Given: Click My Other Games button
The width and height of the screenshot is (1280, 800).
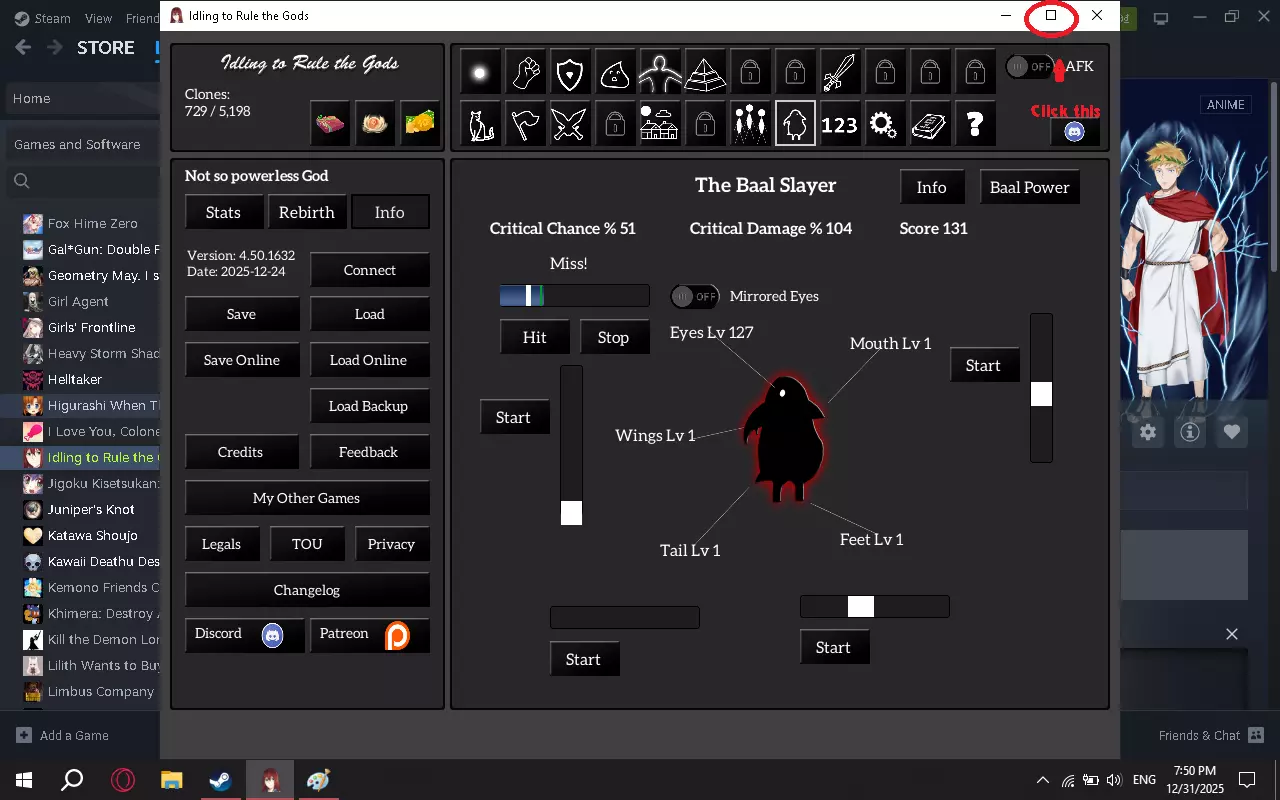Looking at the screenshot, I should (307, 498).
